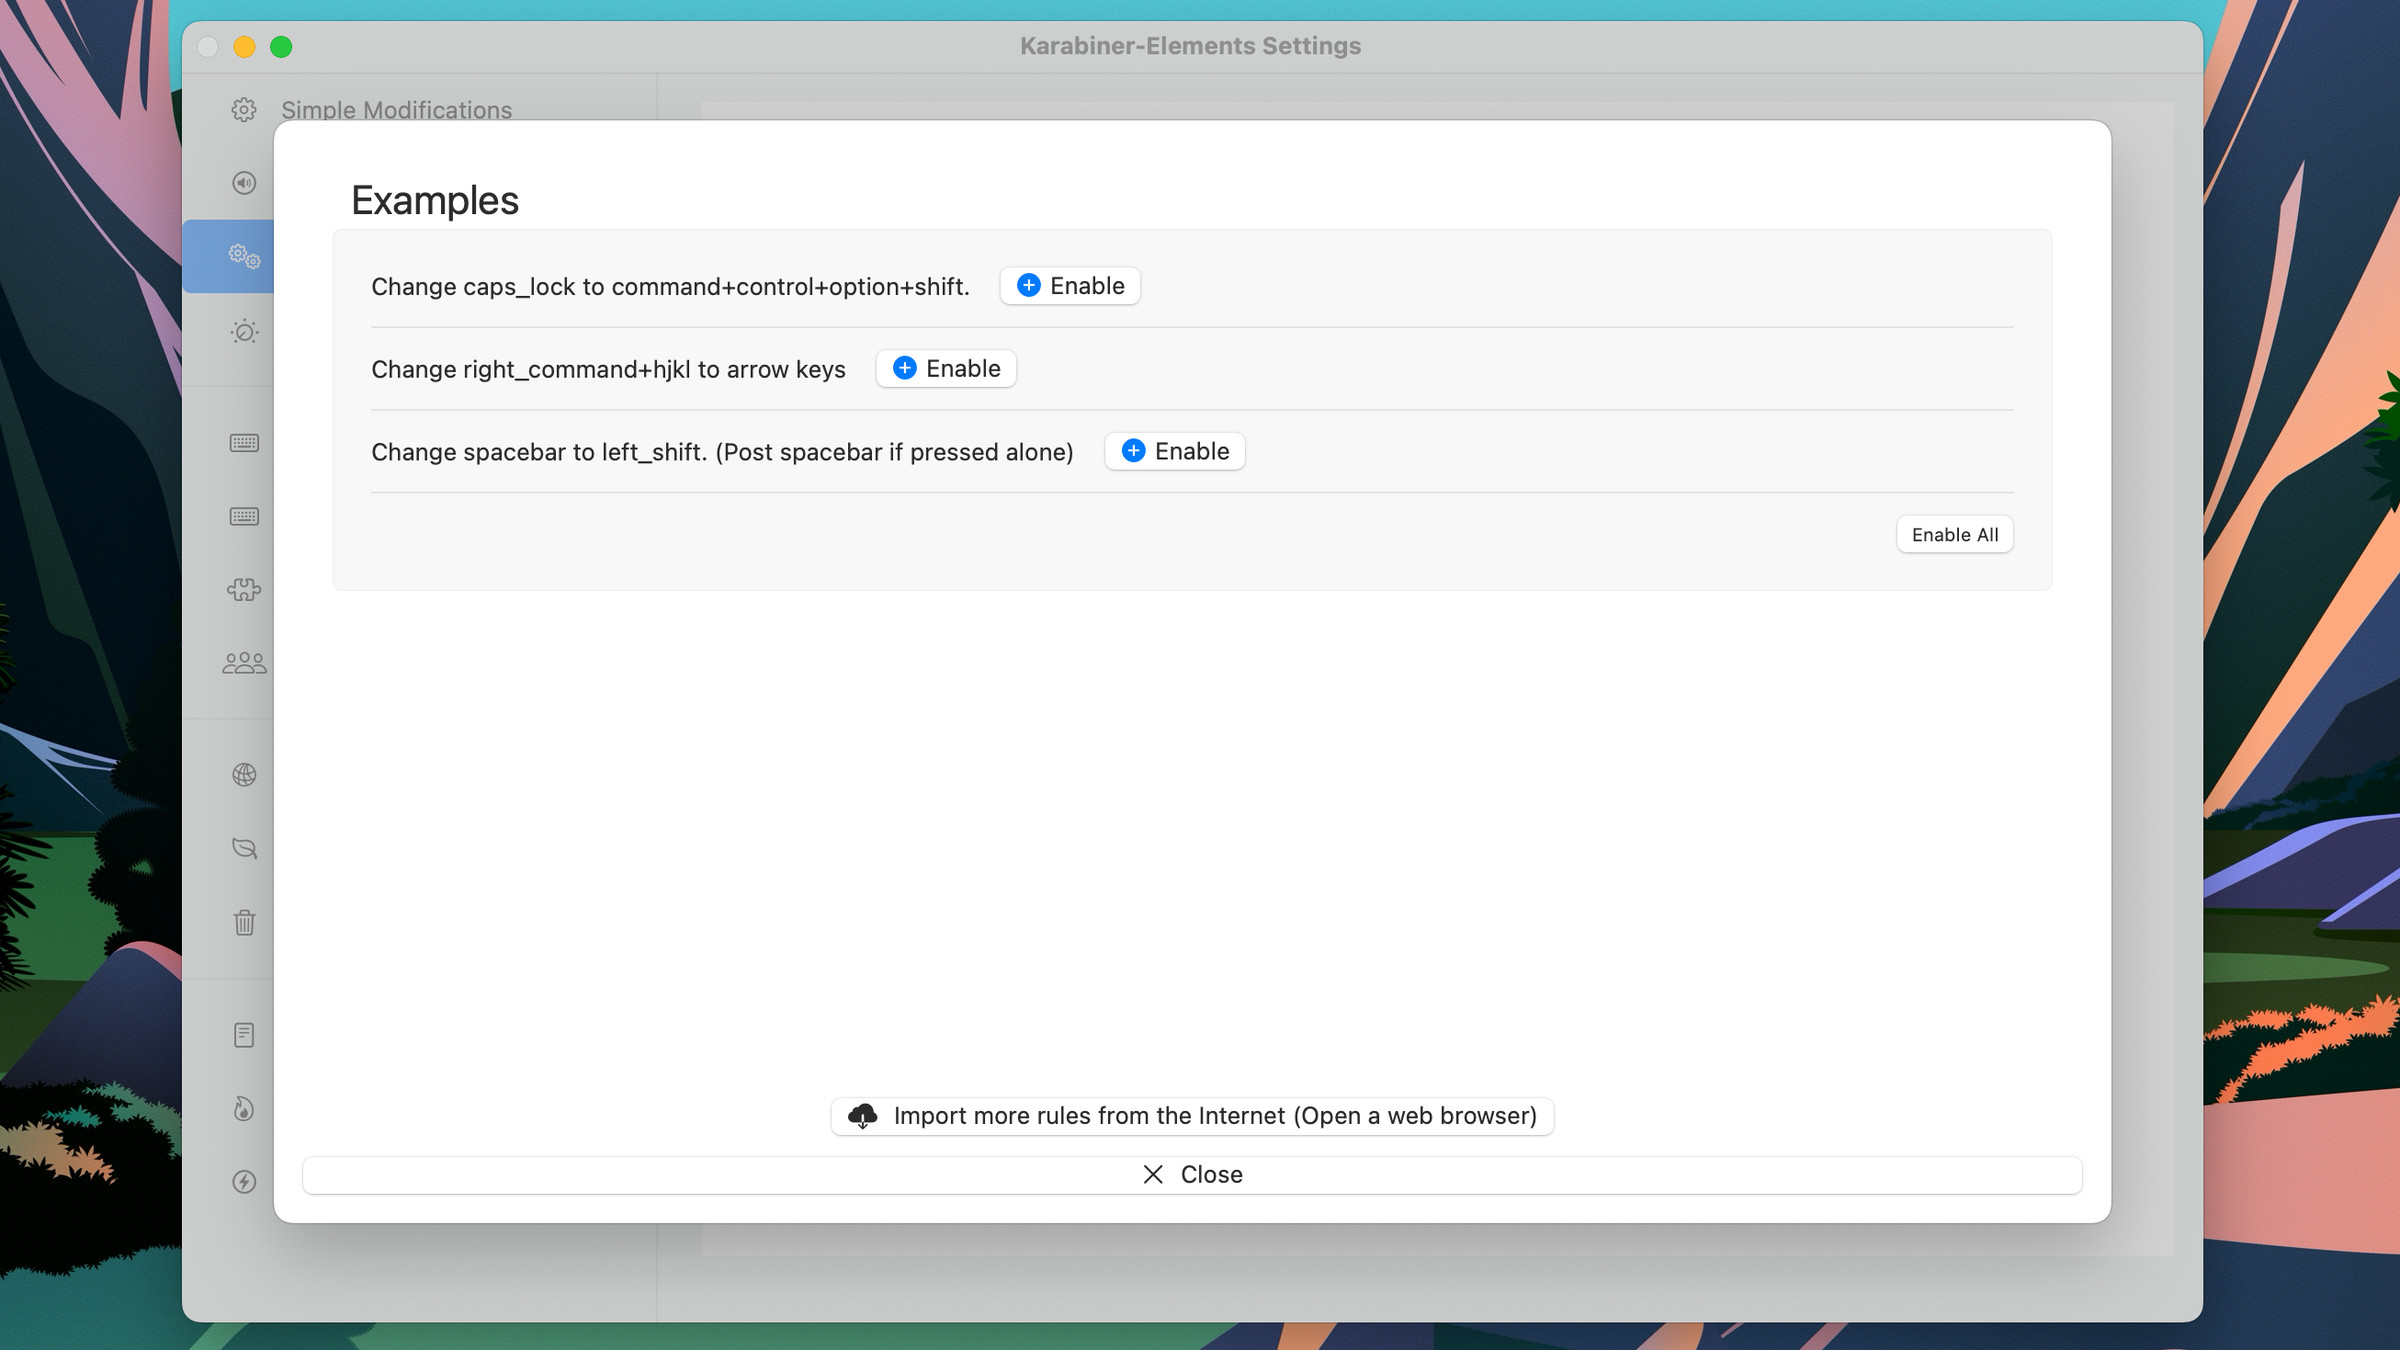The width and height of the screenshot is (2400, 1350).
Task: Click the flame icon near the bottom sidebar
Action: (243, 1108)
